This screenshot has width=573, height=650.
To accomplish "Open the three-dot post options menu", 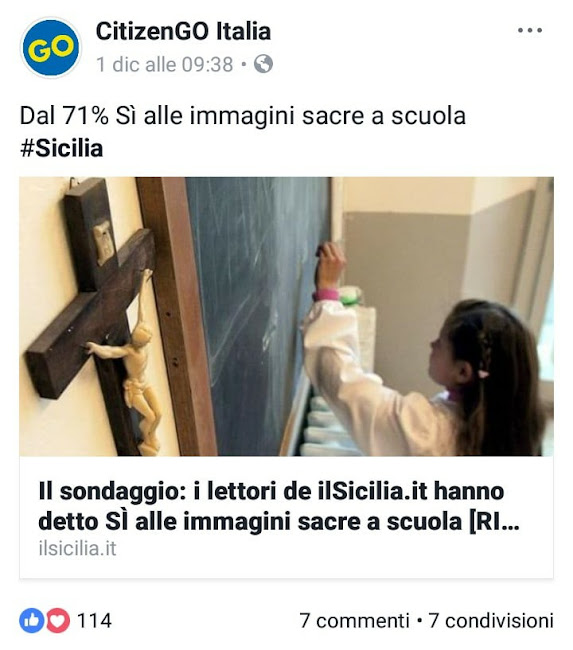I will 529,30.
